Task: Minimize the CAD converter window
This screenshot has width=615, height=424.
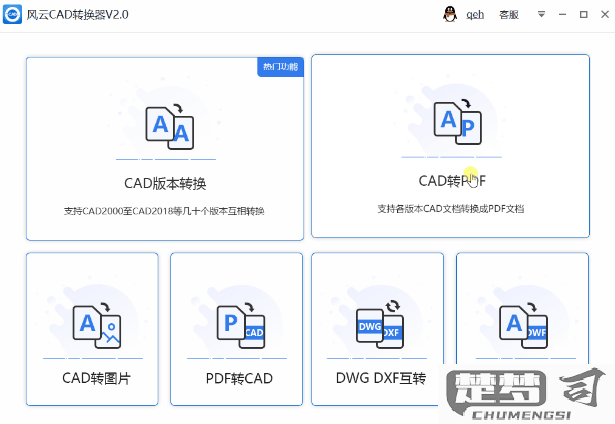Action: (x=562, y=15)
